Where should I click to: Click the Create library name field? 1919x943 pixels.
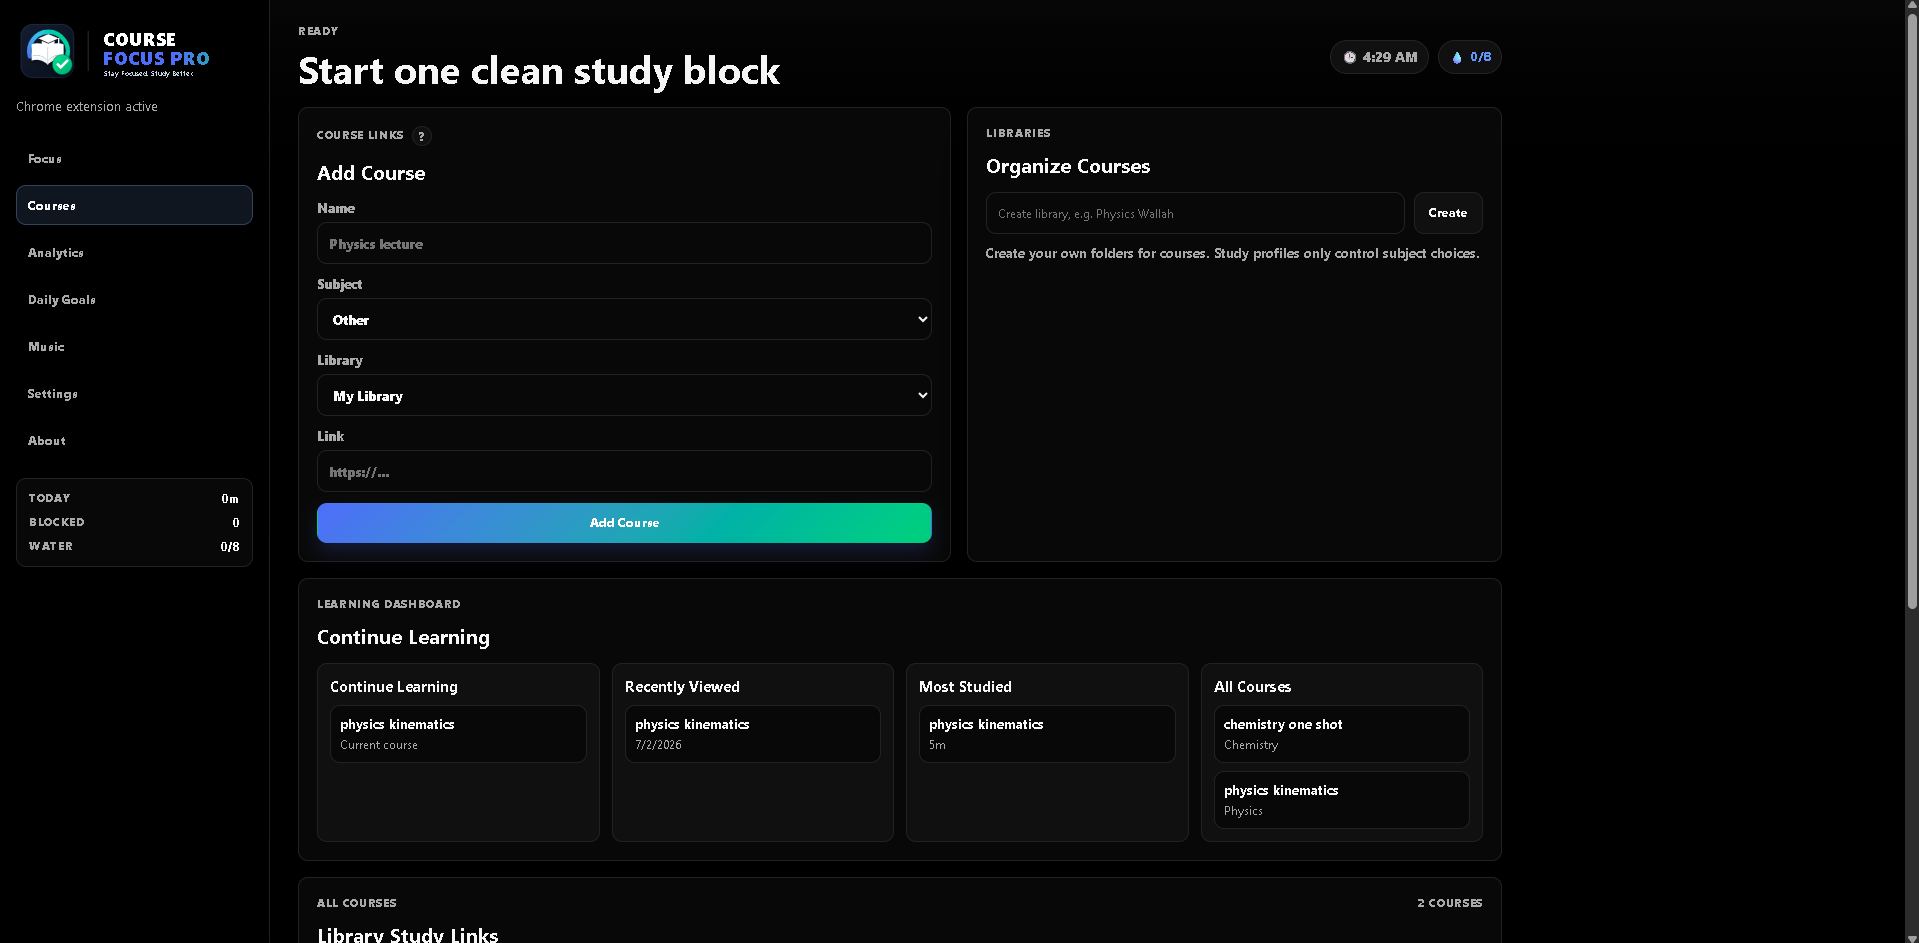(x=1195, y=213)
